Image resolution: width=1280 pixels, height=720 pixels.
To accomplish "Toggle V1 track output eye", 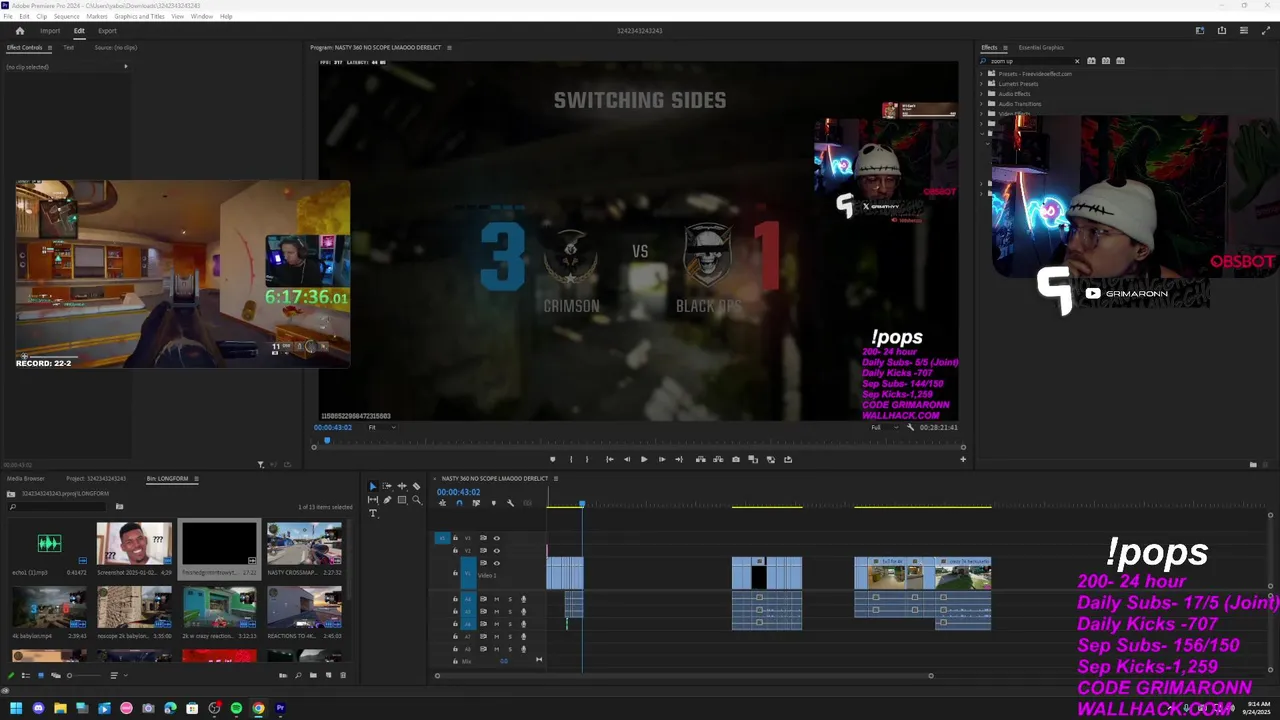I will click(x=496, y=563).
